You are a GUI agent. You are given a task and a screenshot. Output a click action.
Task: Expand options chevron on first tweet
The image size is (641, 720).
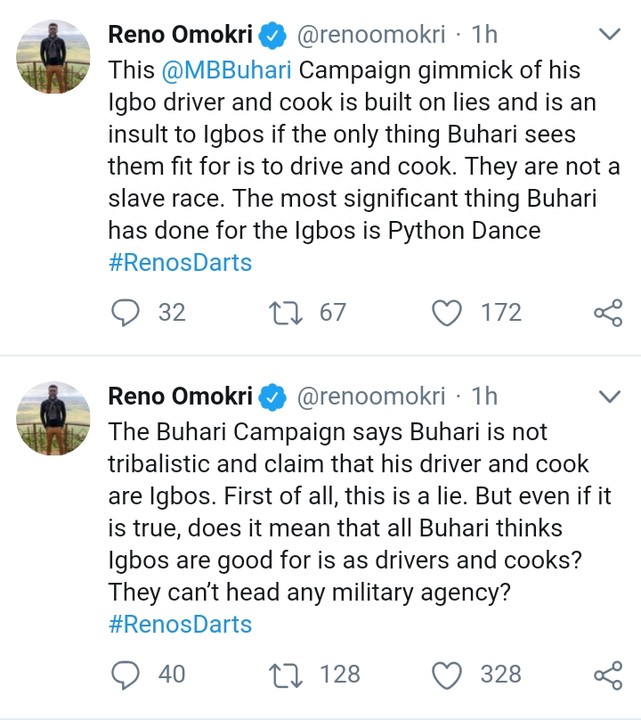(608, 36)
